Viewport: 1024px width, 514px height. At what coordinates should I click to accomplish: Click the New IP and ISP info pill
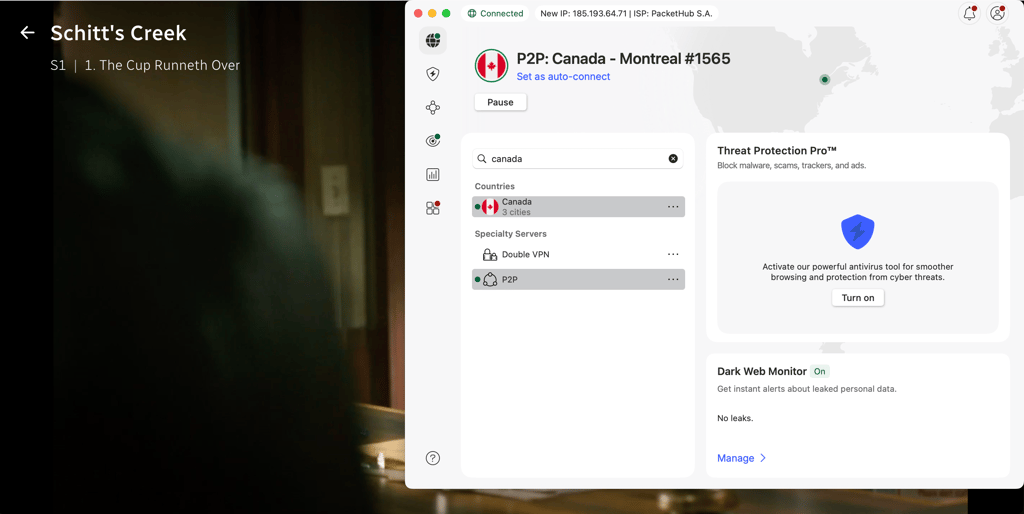point(627,13)
